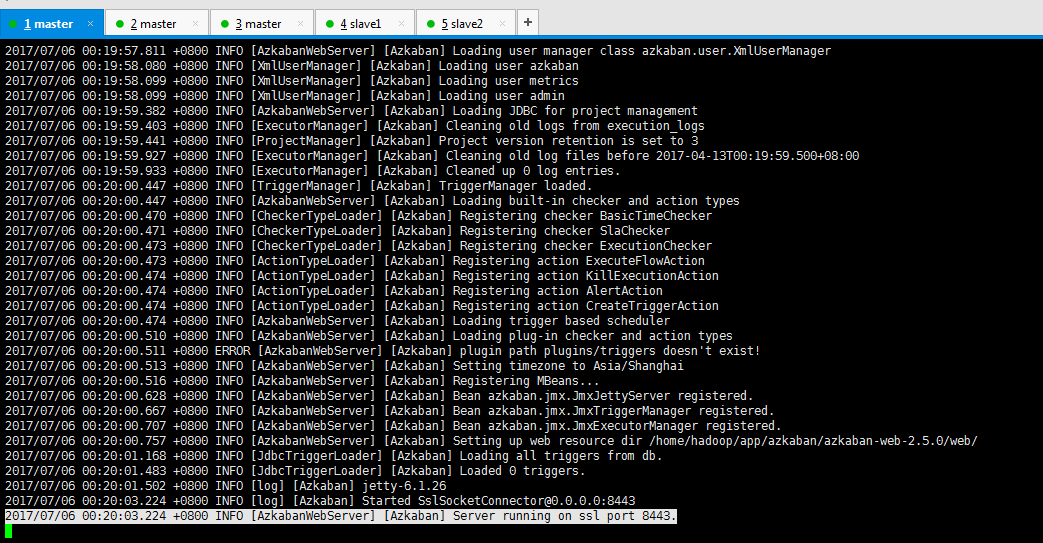Viewport: 1043px width, 543px height.
Task: Close the '1 master' tab
Action: coord(90,23)
